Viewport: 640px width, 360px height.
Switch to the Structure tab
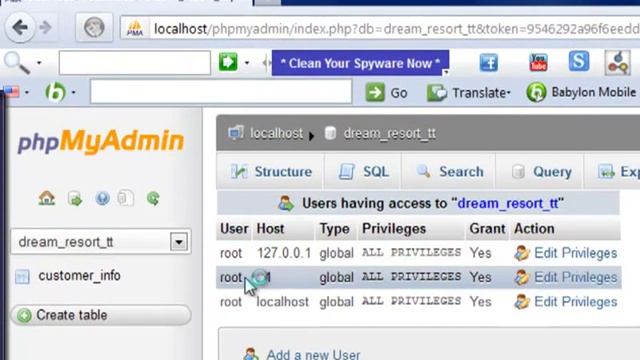pos(271,172)
